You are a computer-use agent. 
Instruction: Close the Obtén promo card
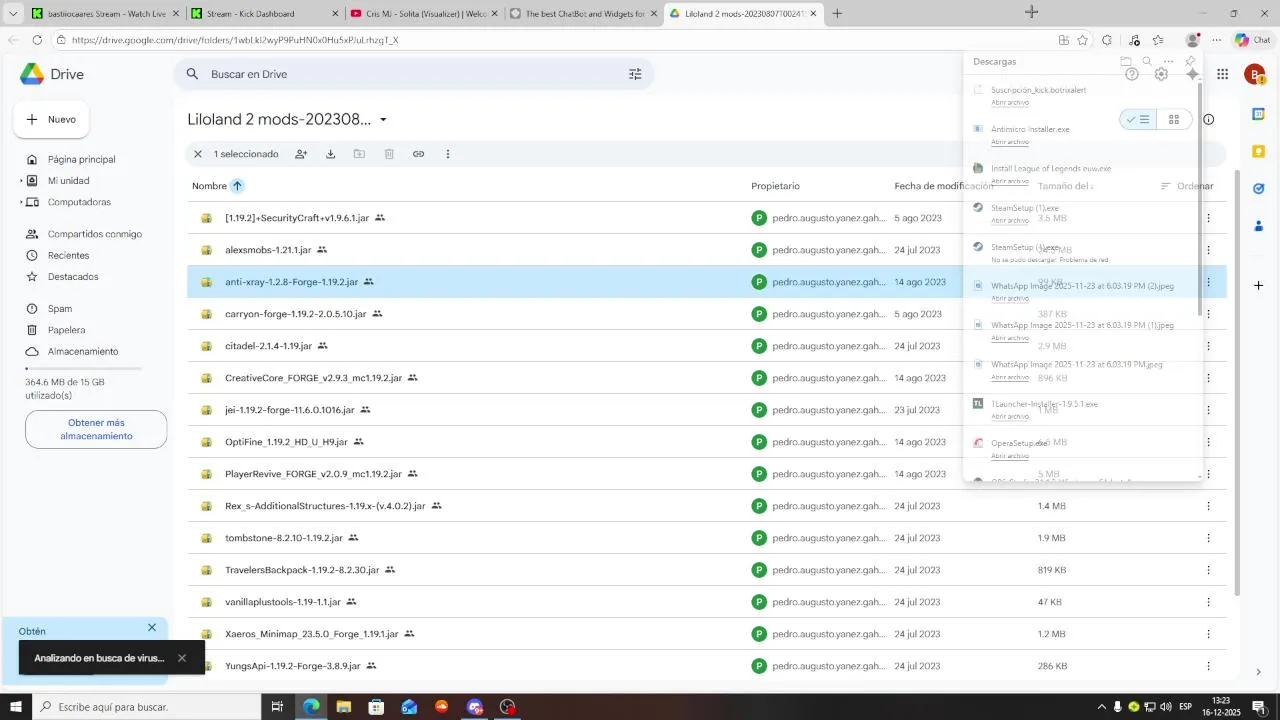(x=152, y=628)
